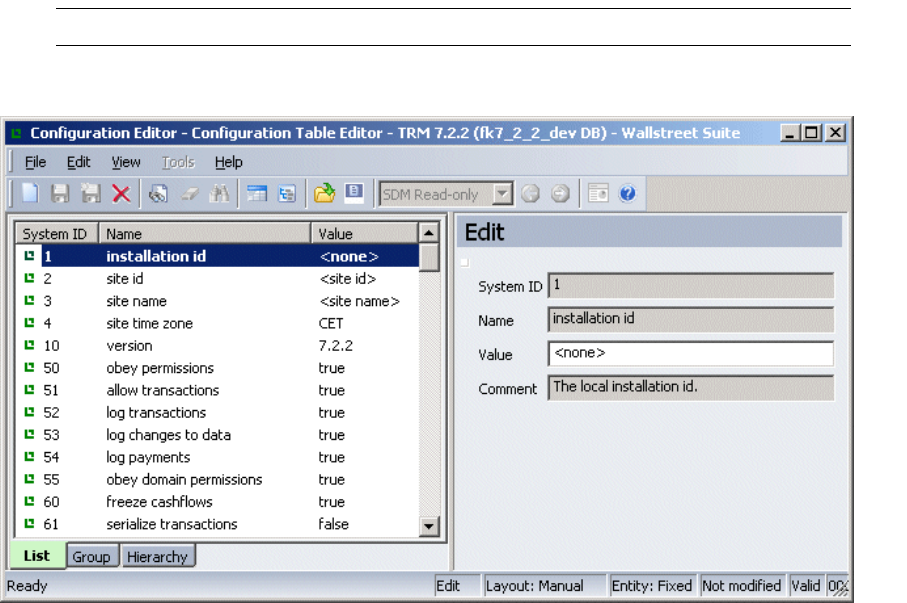Image resolution: width=907 pixels, height=603 pixels.
Task: Select the installation id row
Action: point(217,256)
